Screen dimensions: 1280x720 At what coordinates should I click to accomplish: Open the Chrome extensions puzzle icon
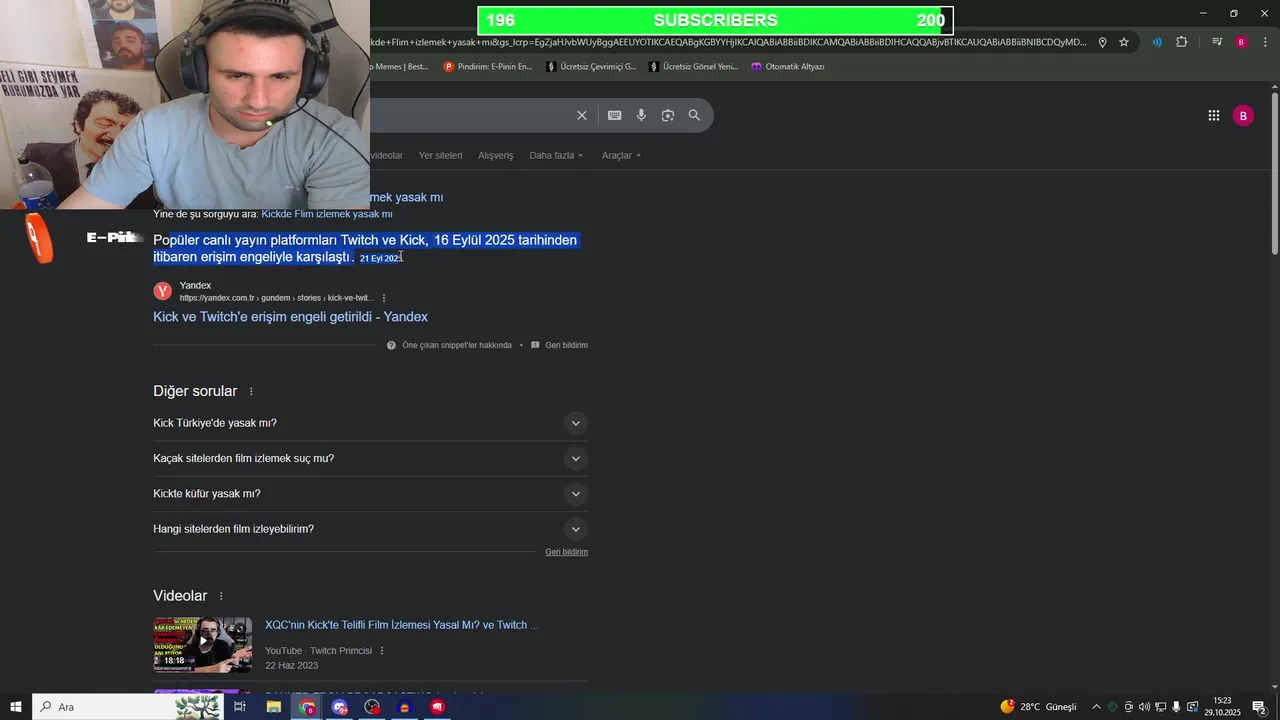pos(1182,42)
